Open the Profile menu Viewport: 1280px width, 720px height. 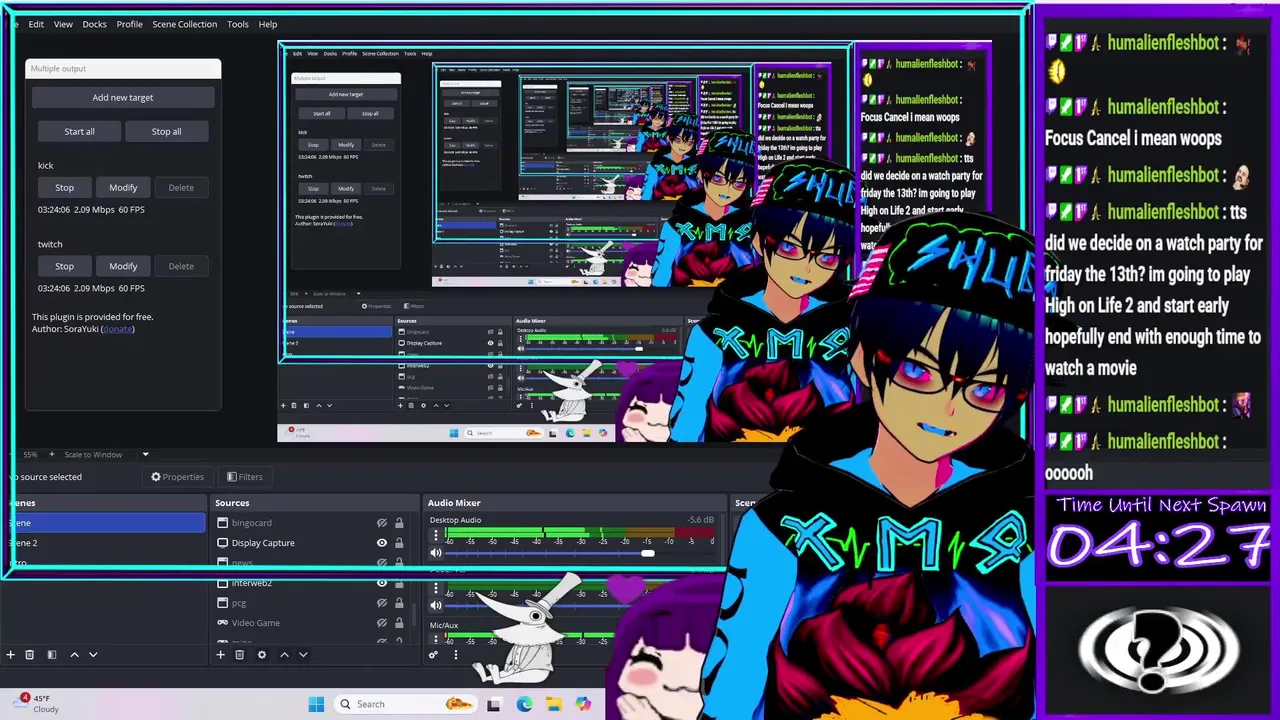[129, 24]
